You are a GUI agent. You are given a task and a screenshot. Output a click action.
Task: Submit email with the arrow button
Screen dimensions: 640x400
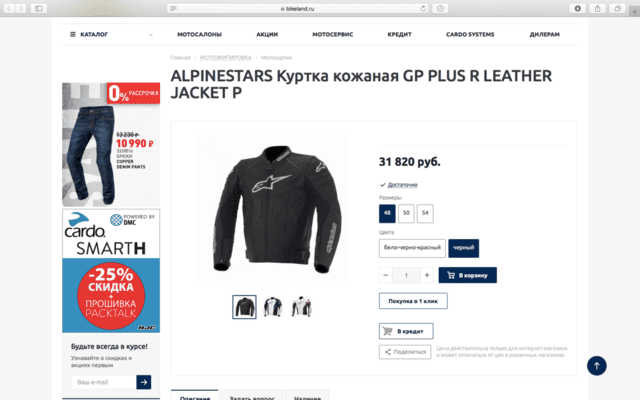pyautogui.click(x=144, y=382)
